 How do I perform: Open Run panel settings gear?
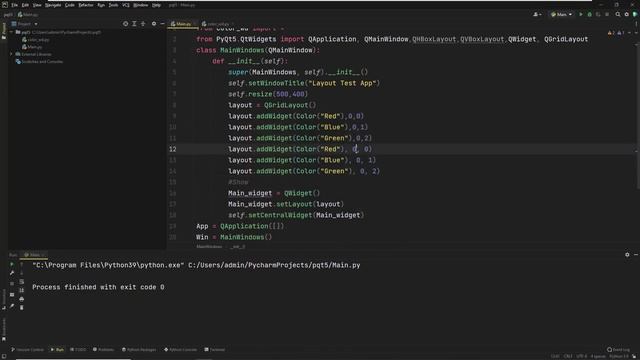[627, 255]
